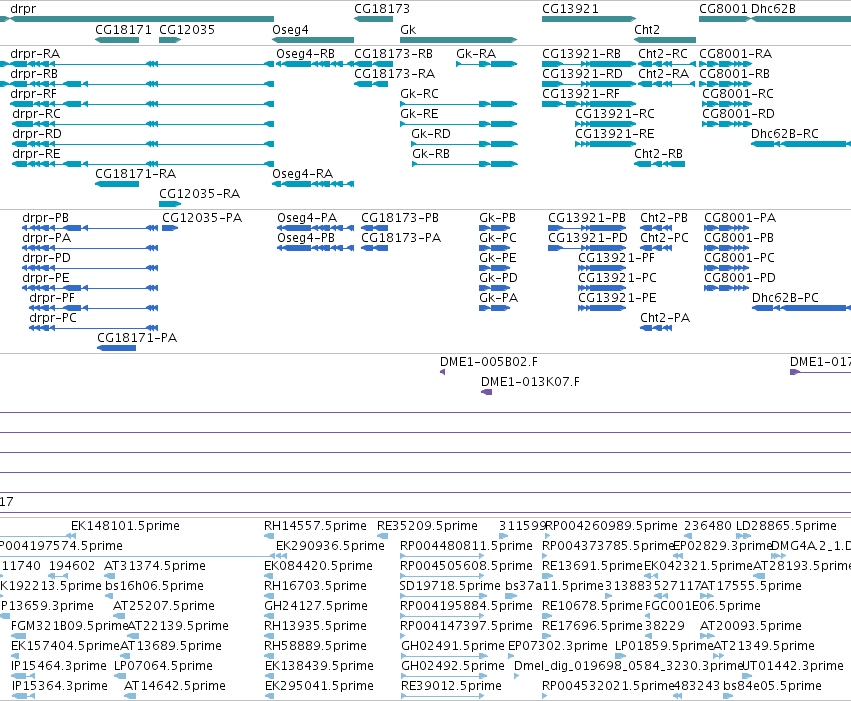Screen dimensions: 851x701
Task: Click transcript CG13921-RB
Action: click(581, 54)
